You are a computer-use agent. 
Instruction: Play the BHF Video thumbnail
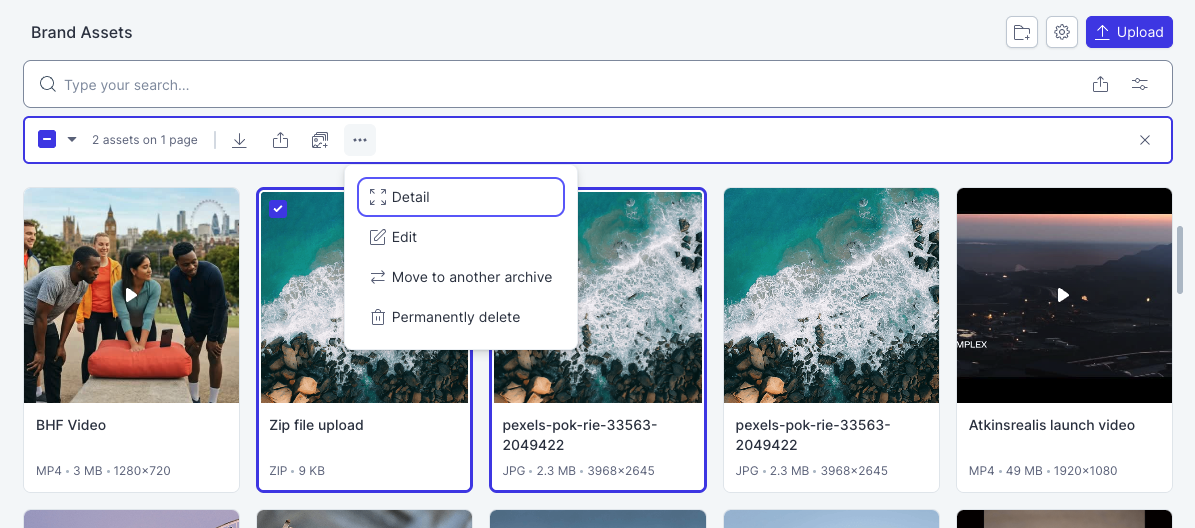pos(131,295)
